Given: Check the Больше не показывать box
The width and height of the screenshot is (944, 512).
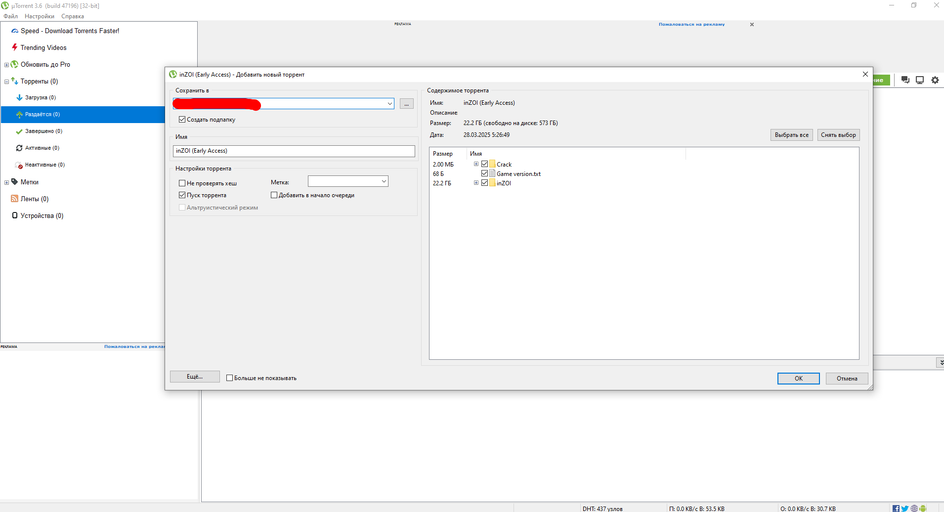Looking at the screenshot, I should tap(229, 378).
